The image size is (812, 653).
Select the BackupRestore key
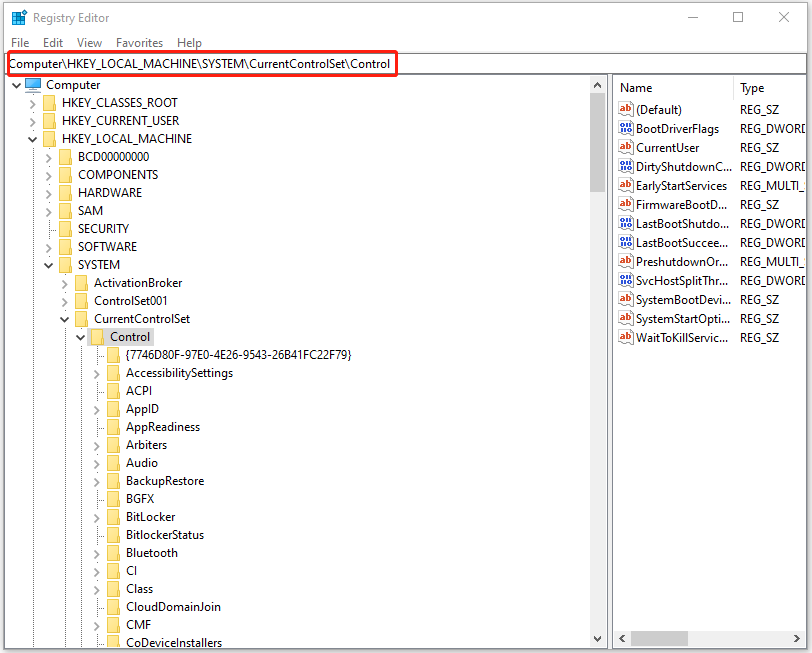tap(165, 481)
